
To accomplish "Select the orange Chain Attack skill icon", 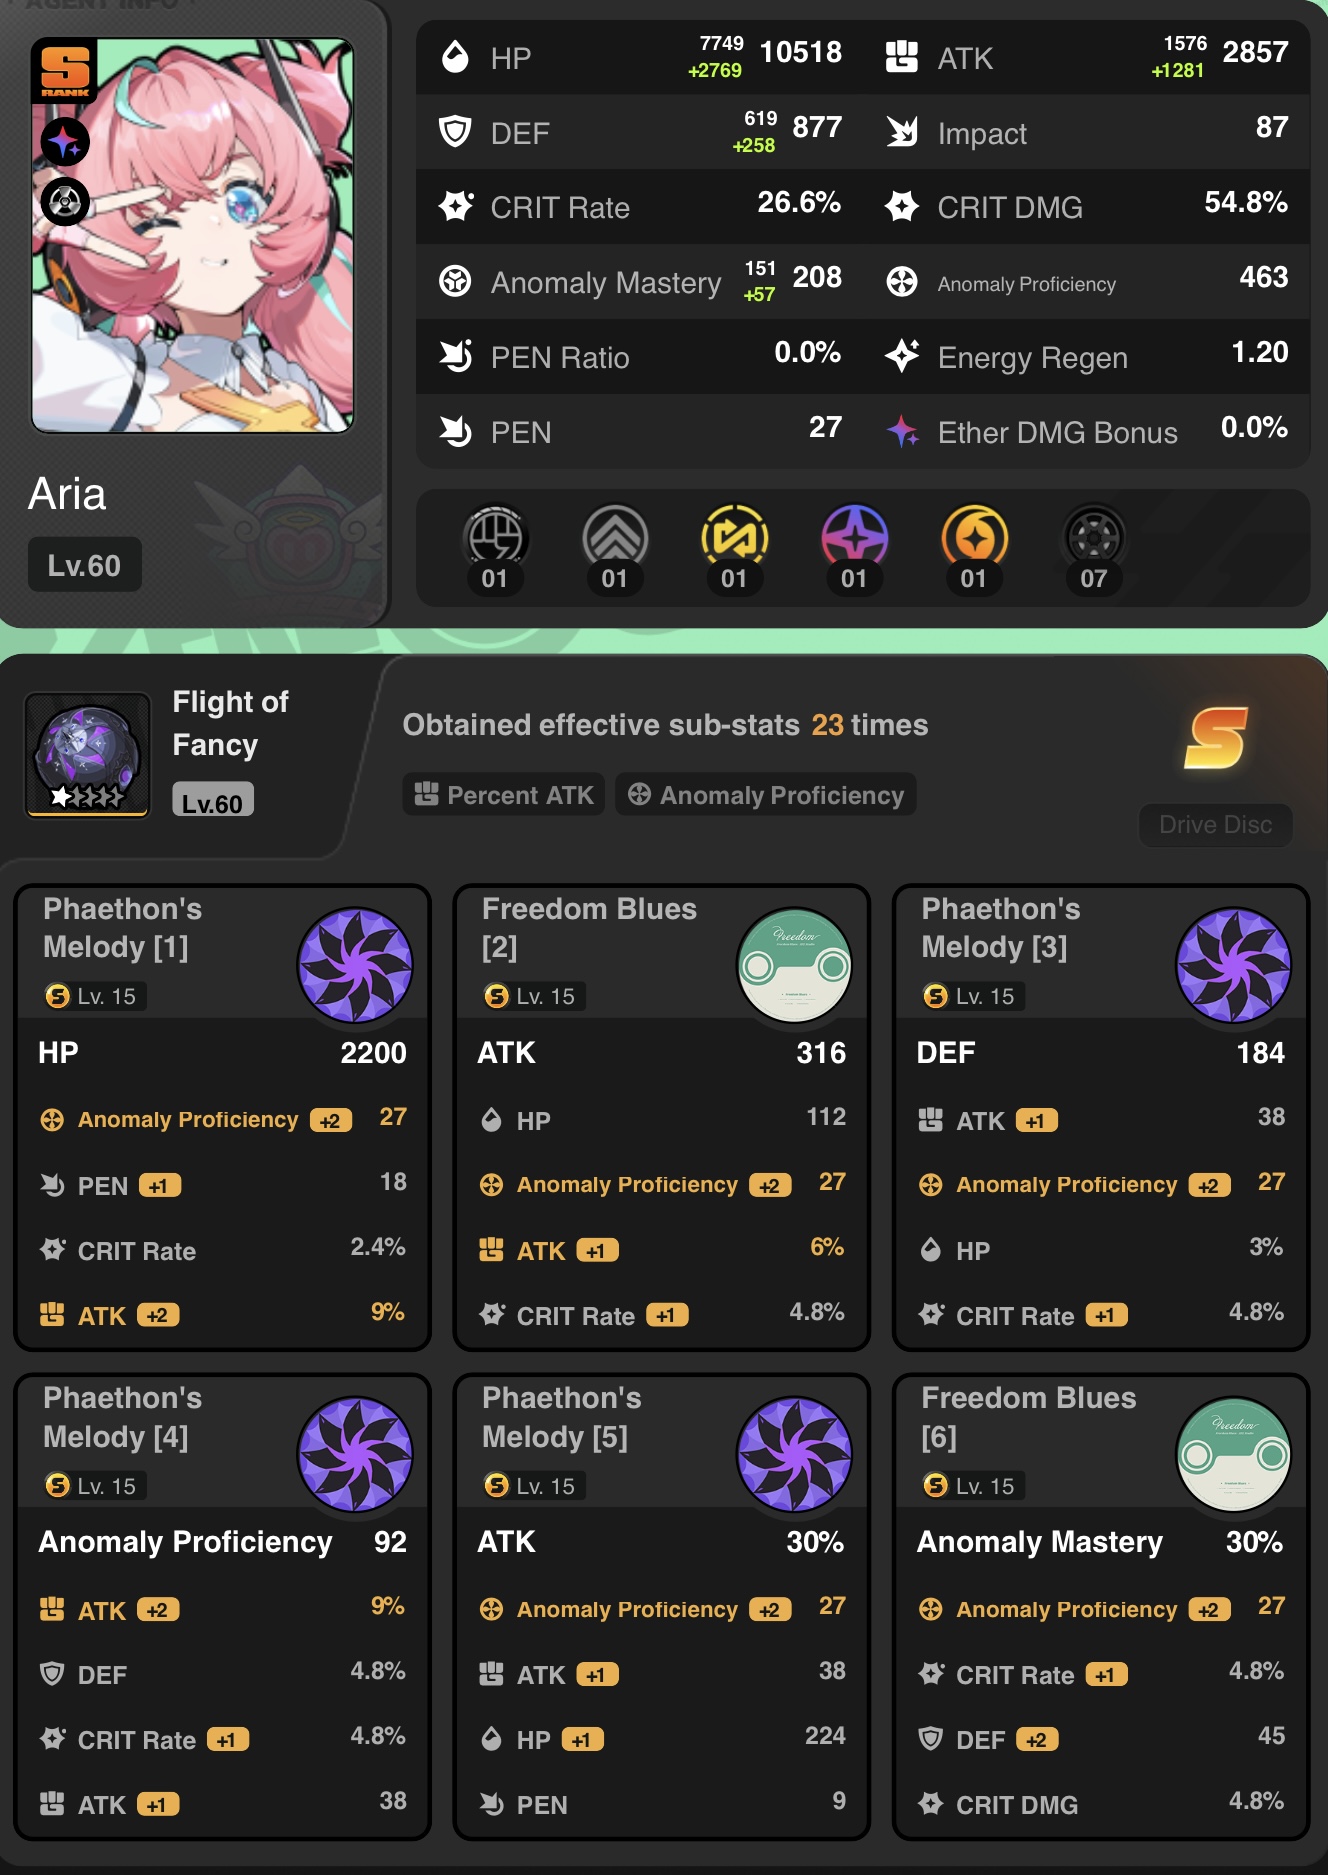I will pyautogui.click(x=974, y=539).
